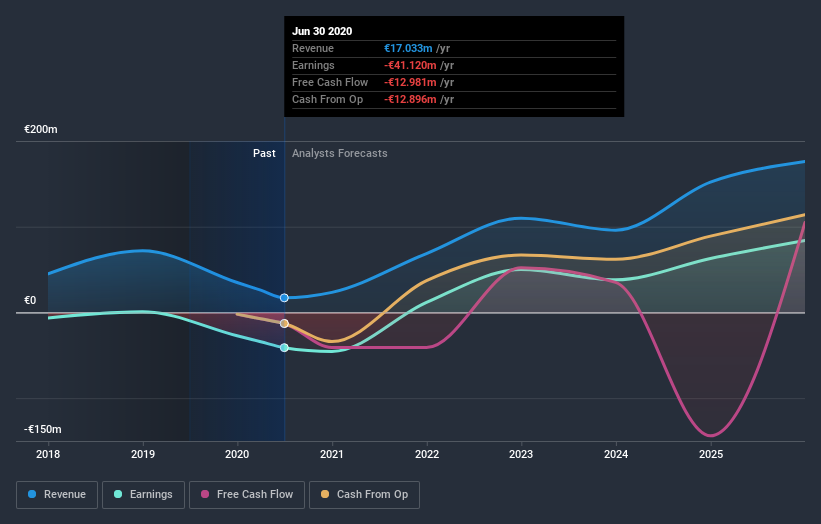The image size is (821, 524).
Task: Click the 2018 x-axis label
Action: tap(48, 454)
